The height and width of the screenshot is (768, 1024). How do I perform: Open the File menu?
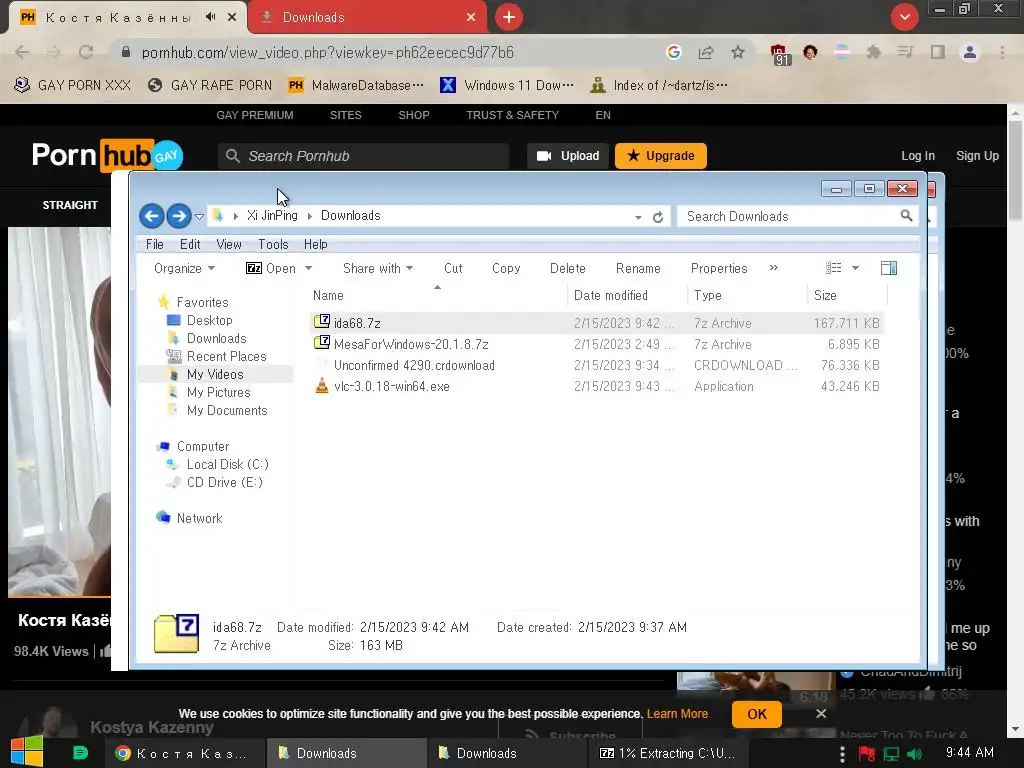155,244
